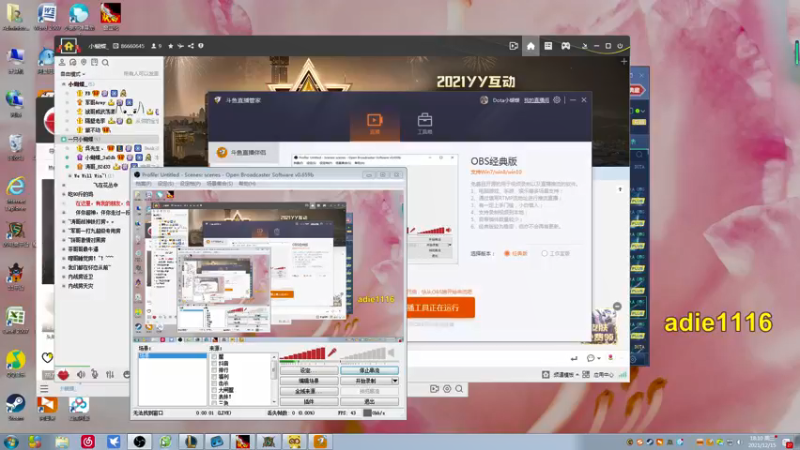Adjust OBS microphone volume meter
This screenshot has height=450, width=800.
[303, 354]
